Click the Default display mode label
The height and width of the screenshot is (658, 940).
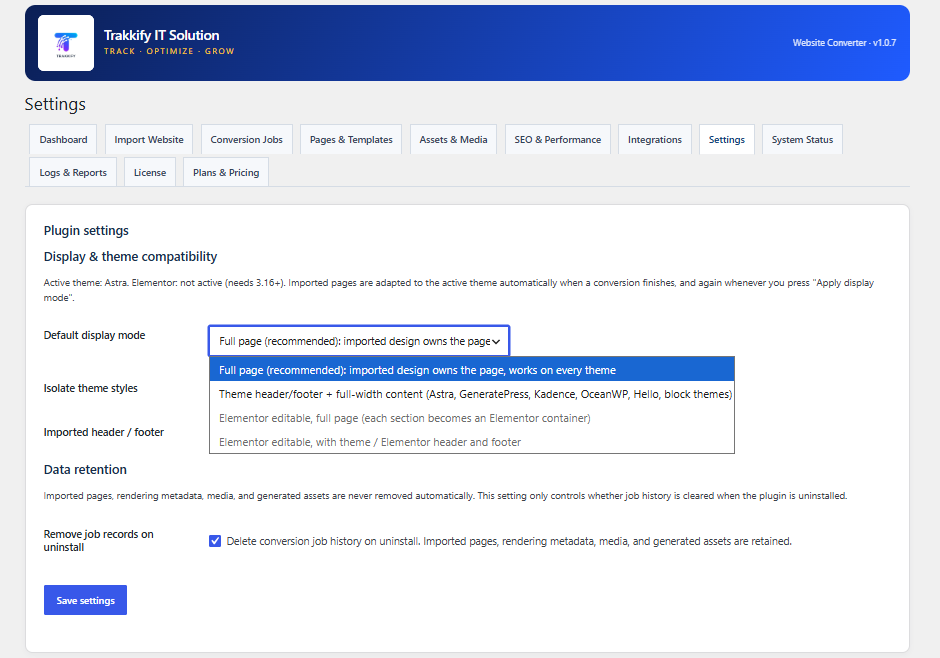coord(94,335)
